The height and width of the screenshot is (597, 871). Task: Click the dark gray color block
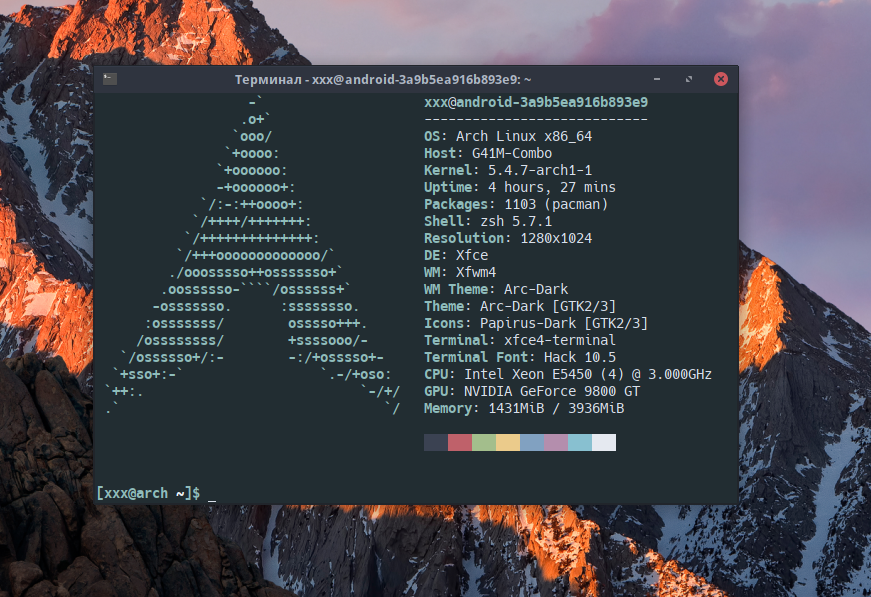[x=436, y=443]
